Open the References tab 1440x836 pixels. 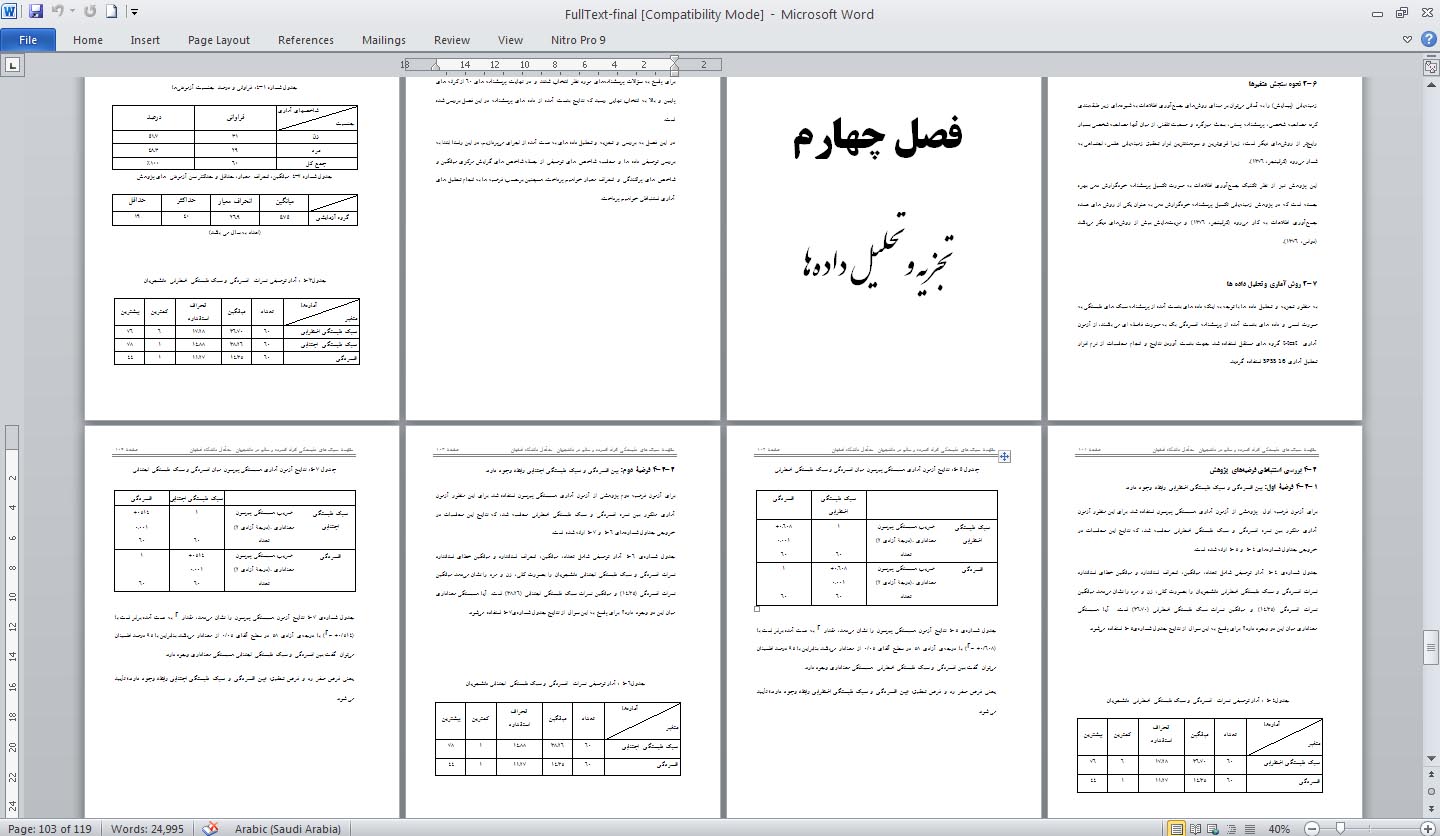tap(305, 40)
